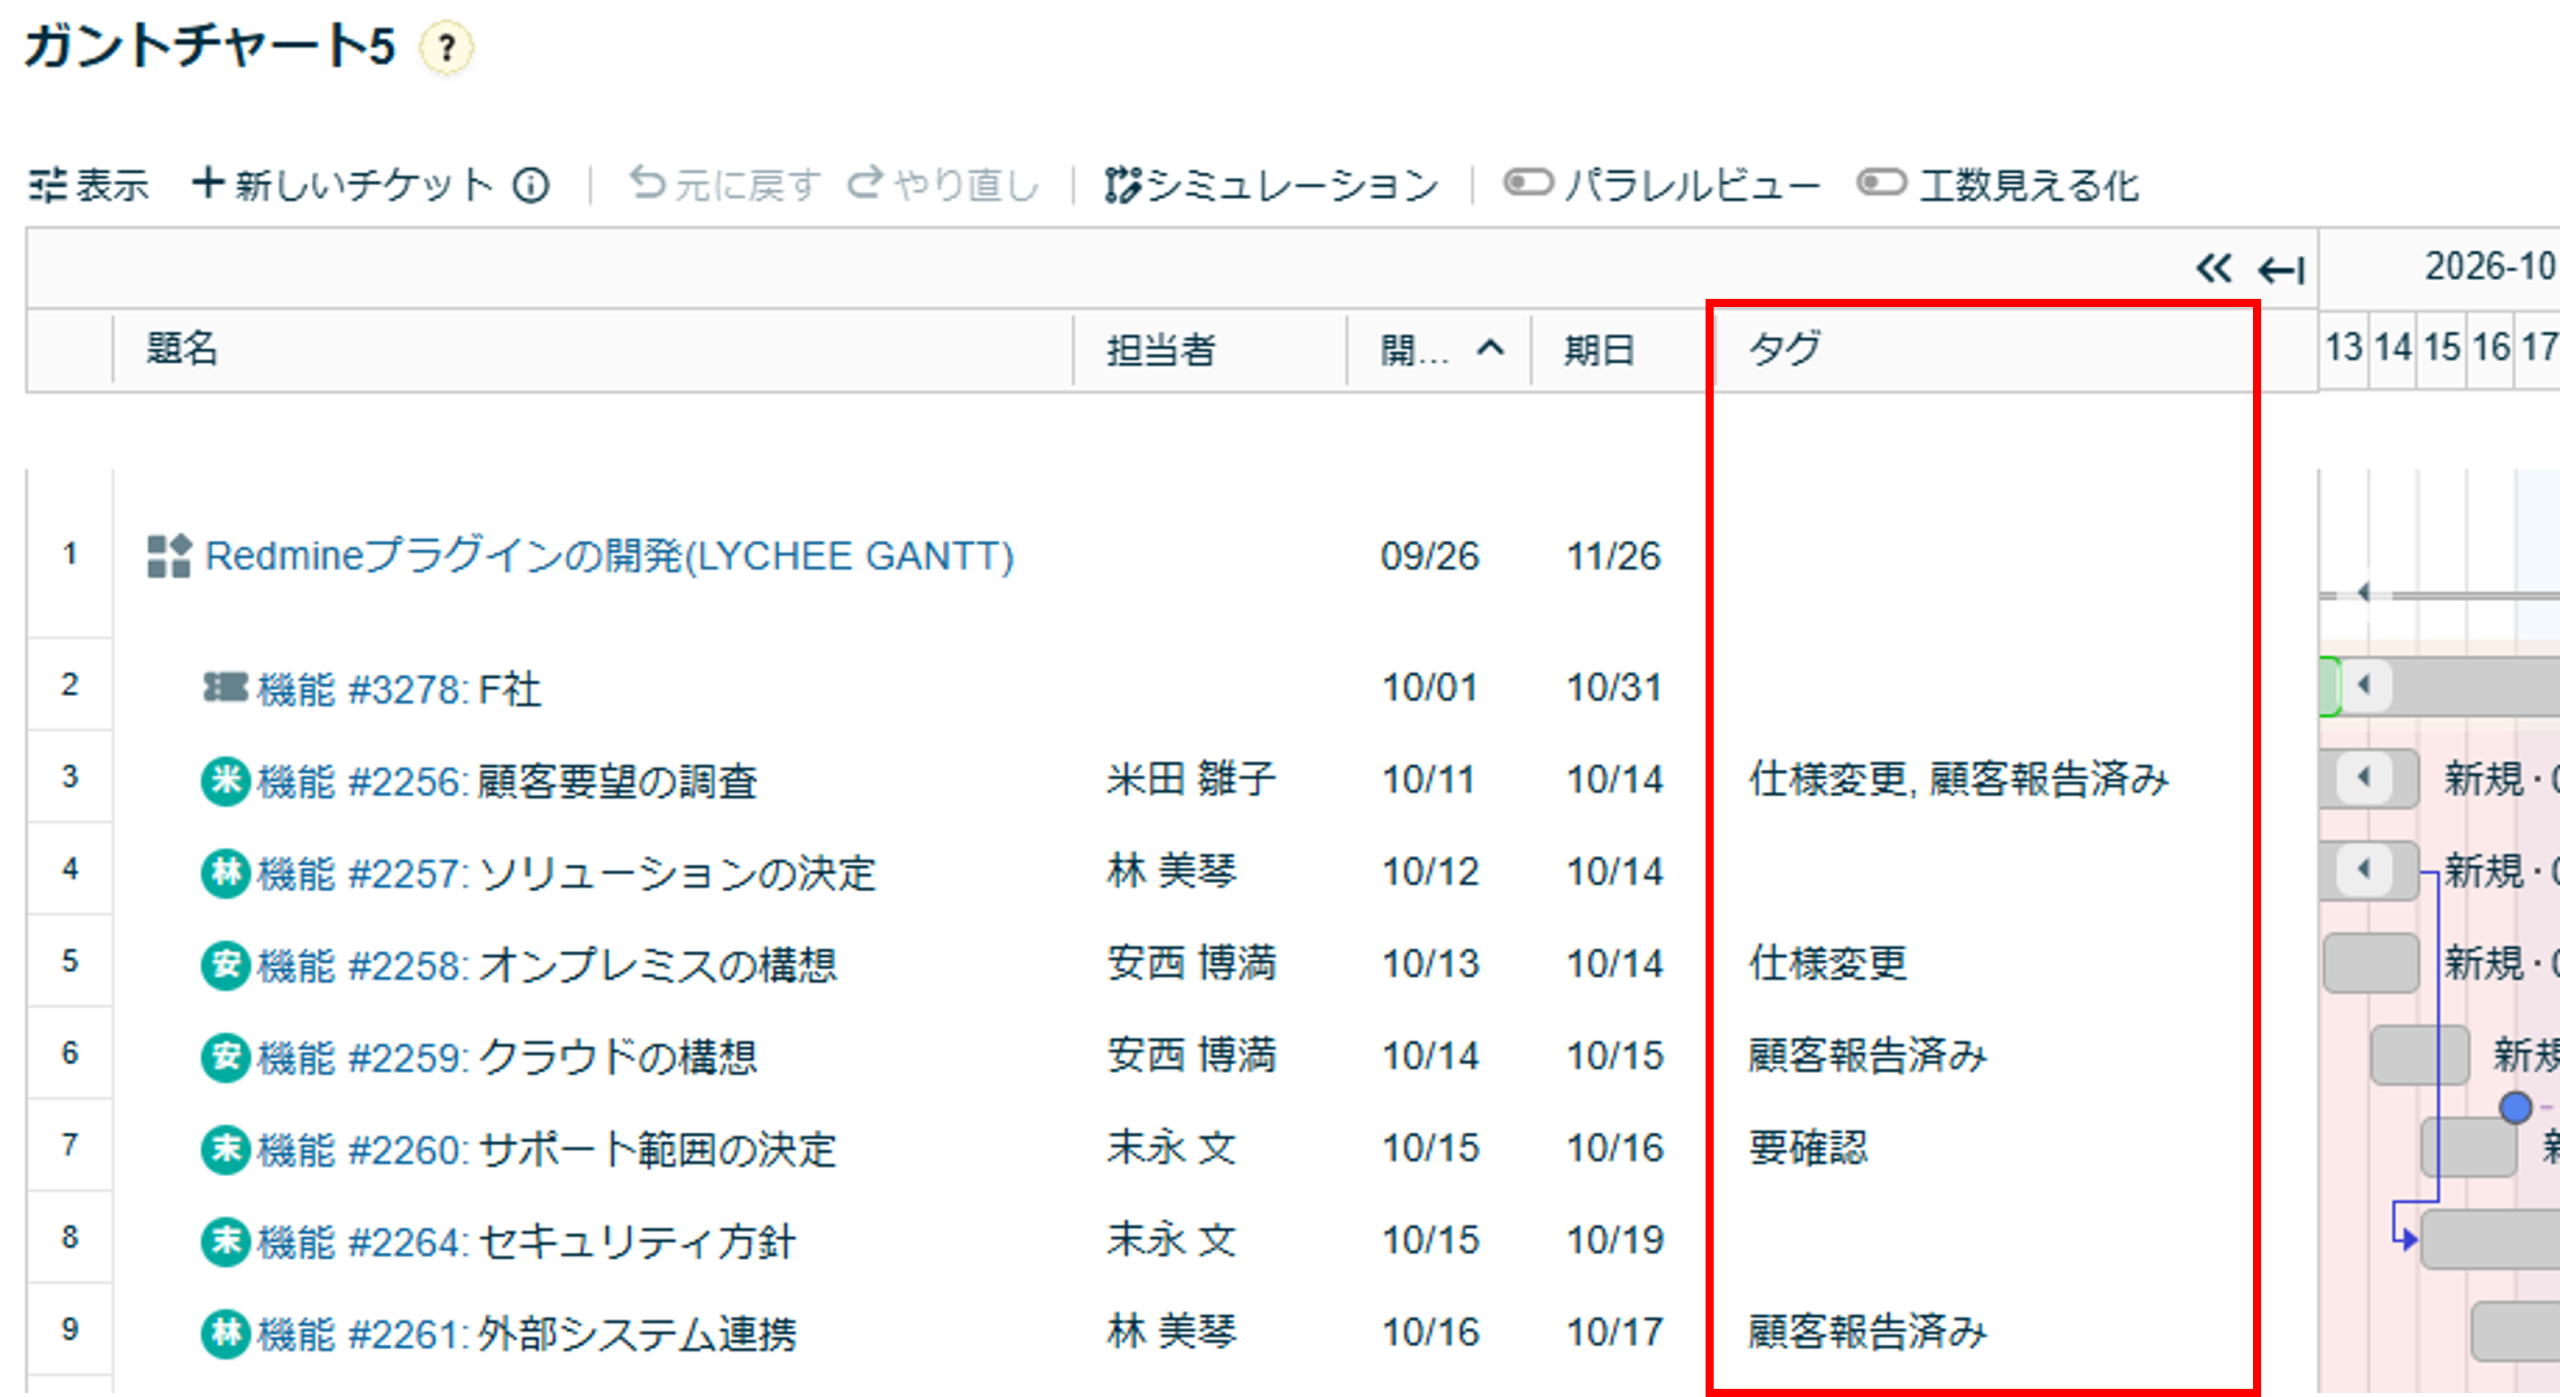Click the scroll-left arrow on the #3278 gantt bar
Image resolution: width=2560 pixels, height=1397 pixels.
[x=2365, y=685]
